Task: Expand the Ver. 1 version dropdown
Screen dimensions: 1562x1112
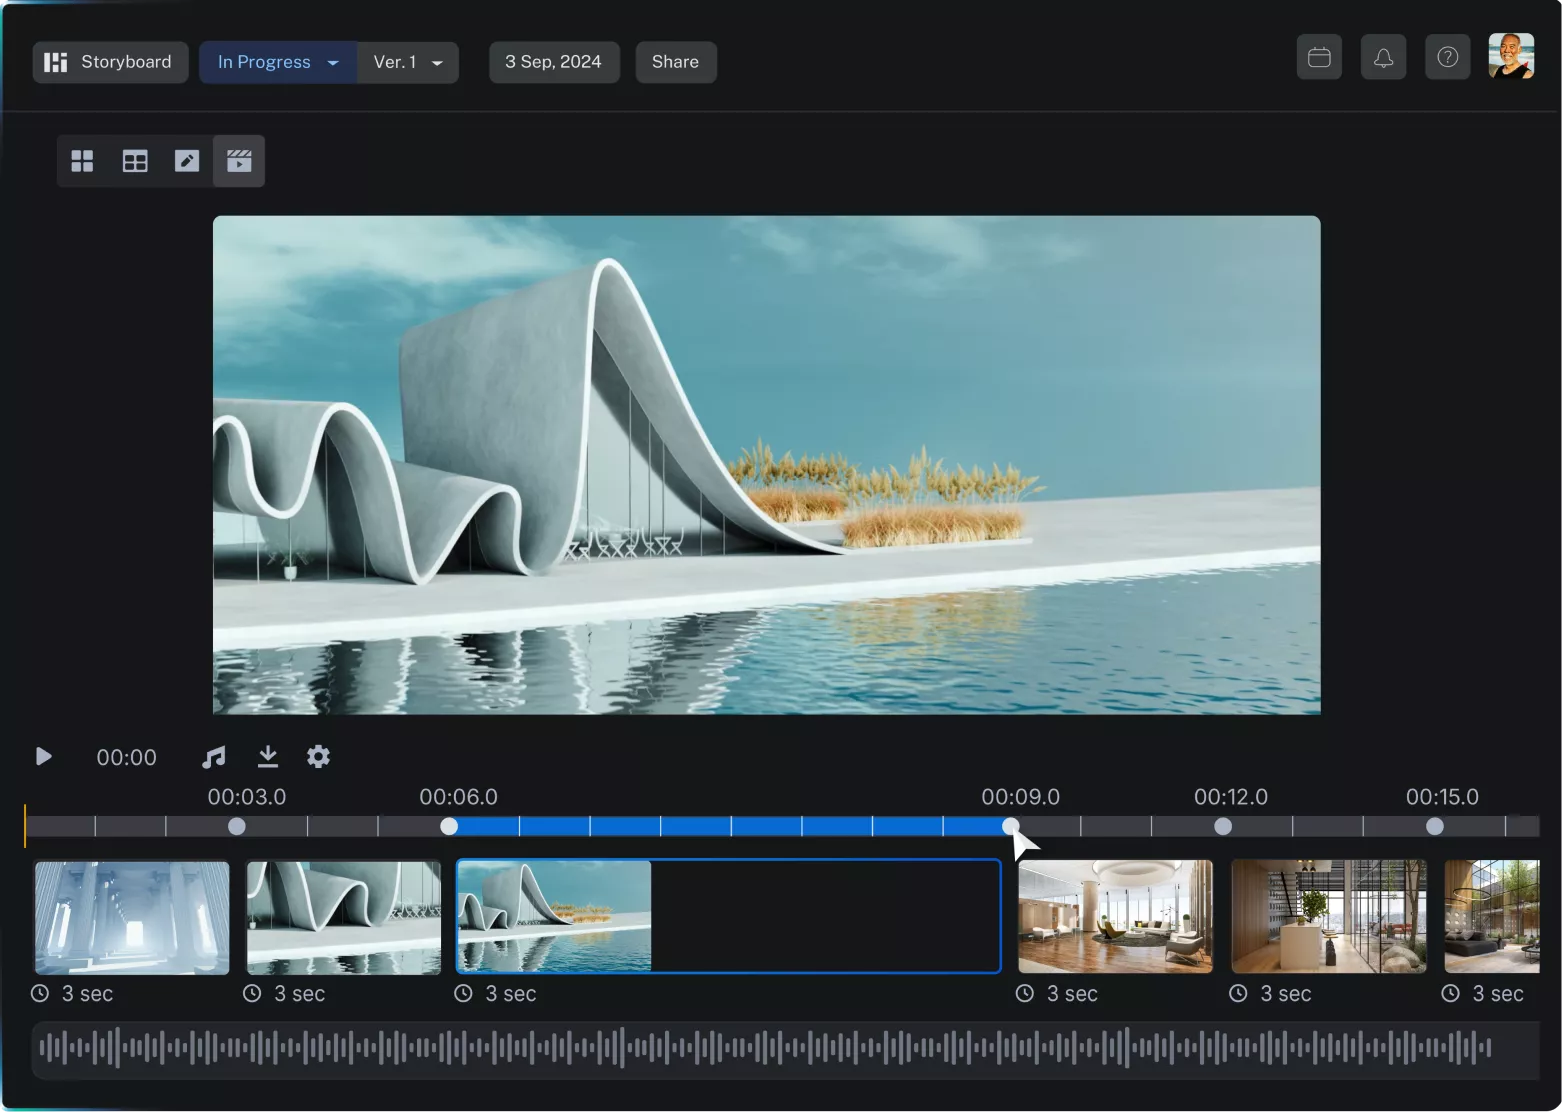Action: pos(406,62)
